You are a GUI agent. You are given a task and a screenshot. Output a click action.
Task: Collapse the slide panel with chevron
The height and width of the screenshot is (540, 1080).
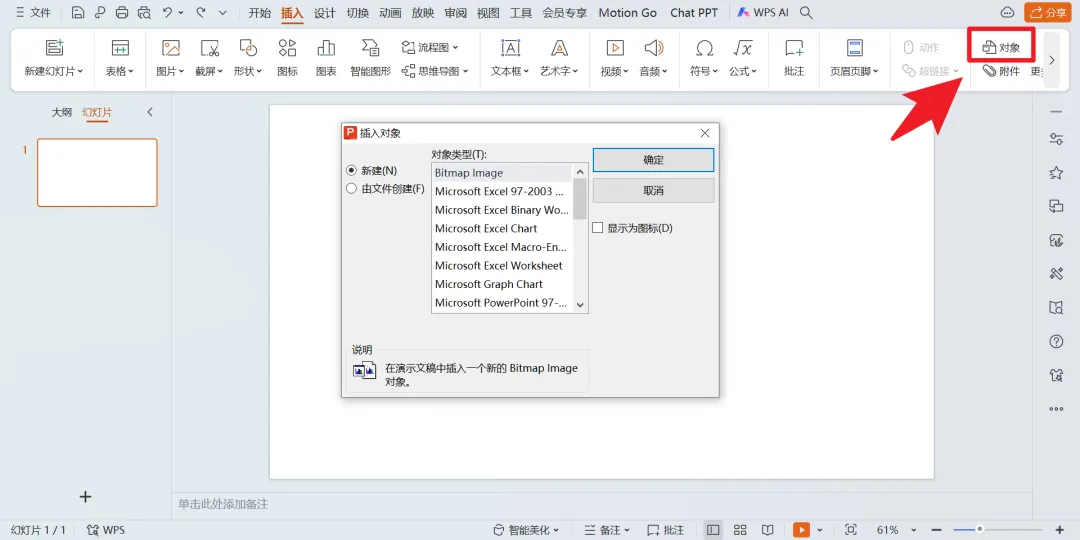(x=150, y=112)
